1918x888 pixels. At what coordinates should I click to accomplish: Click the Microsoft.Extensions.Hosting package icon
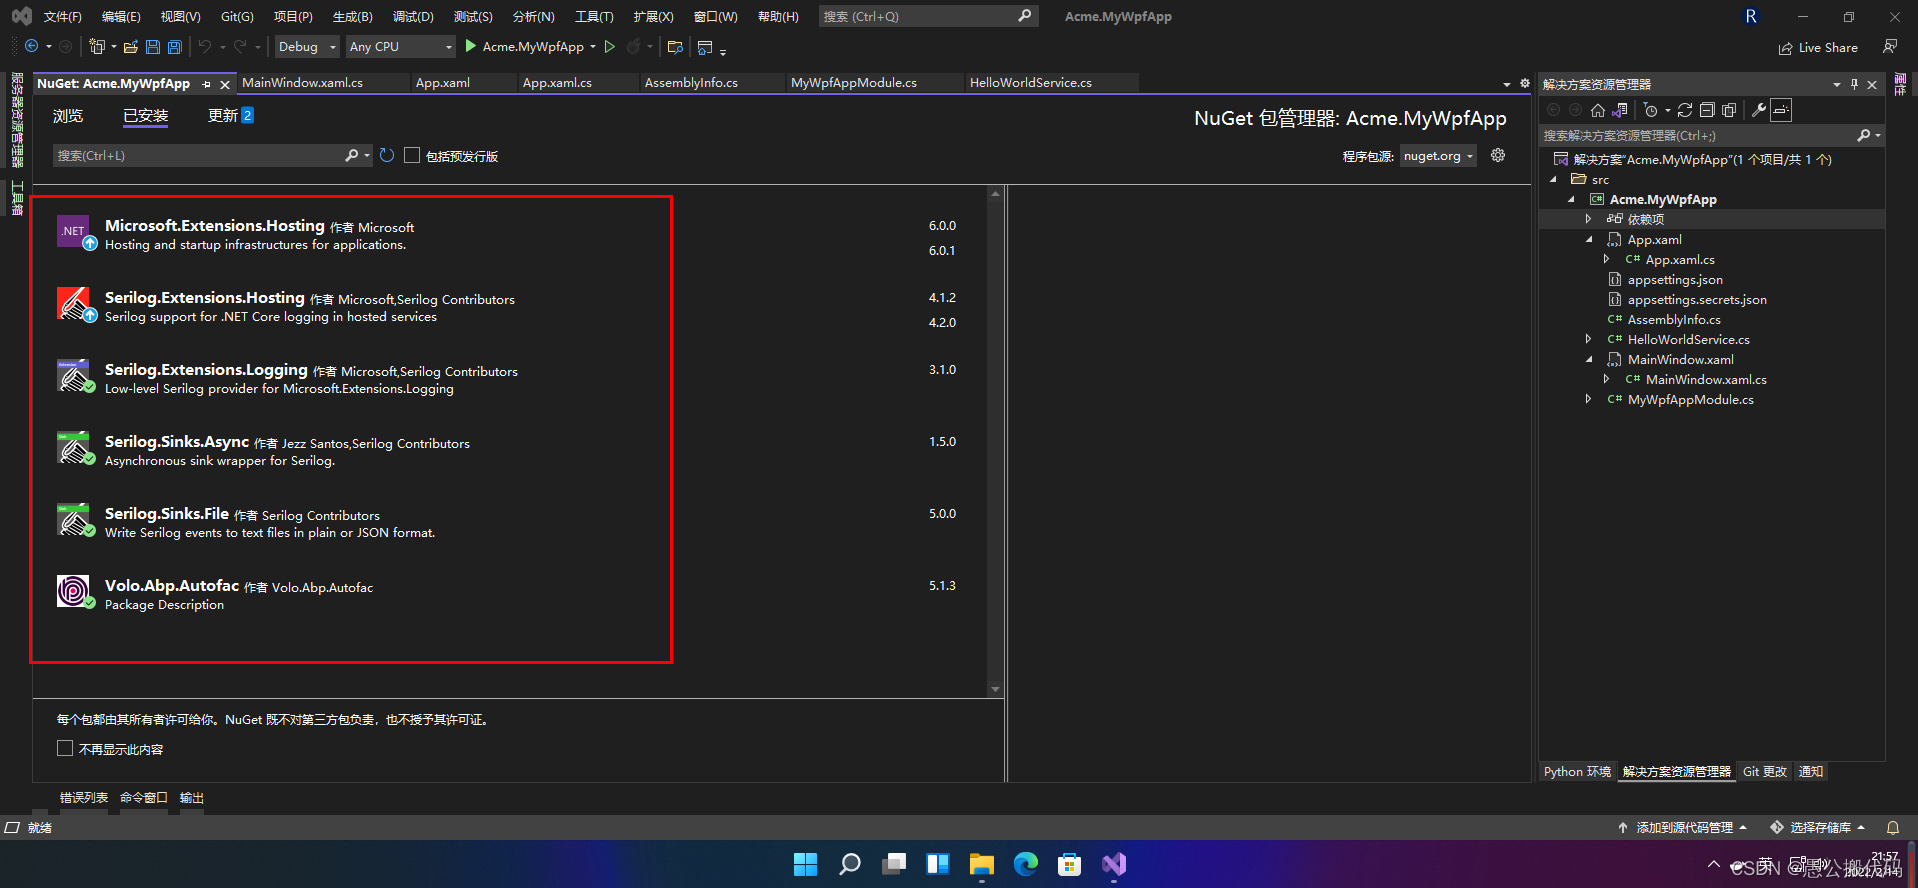75,232
